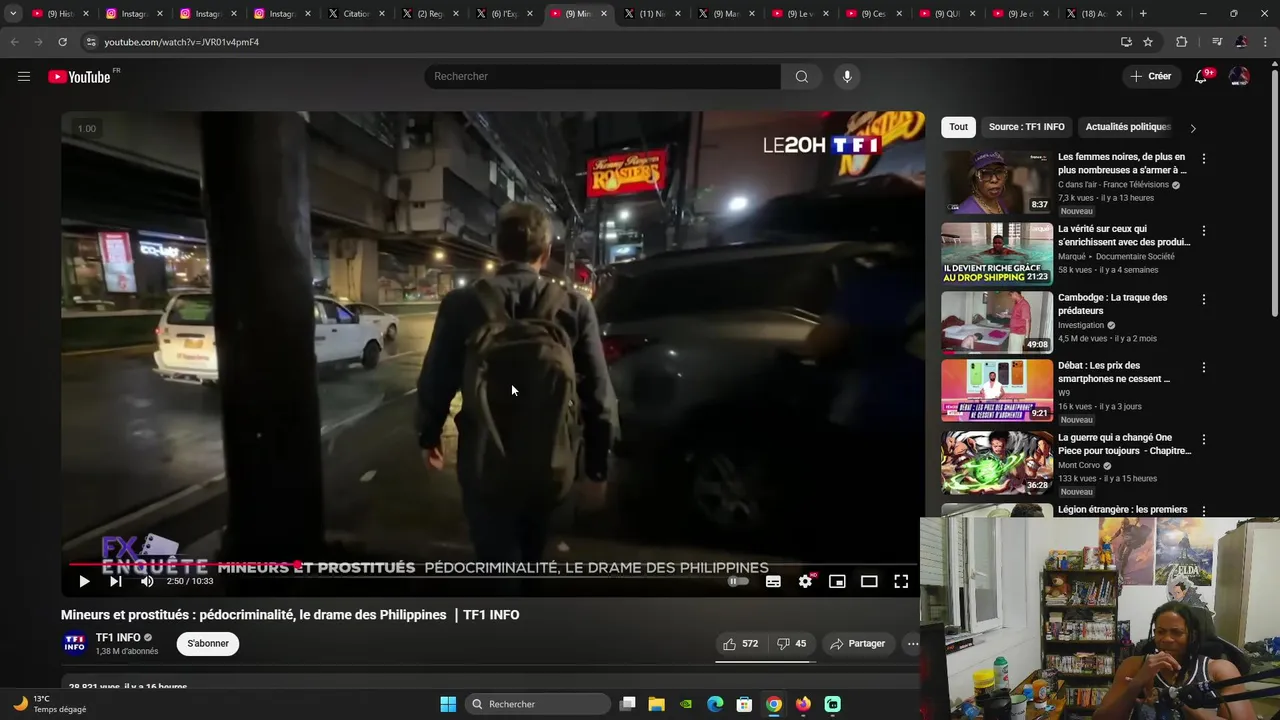Open Débat : Les prix des smartphones title
Image resolution: width=1280 pixels, height=720 pixels.
[1114, 372]
